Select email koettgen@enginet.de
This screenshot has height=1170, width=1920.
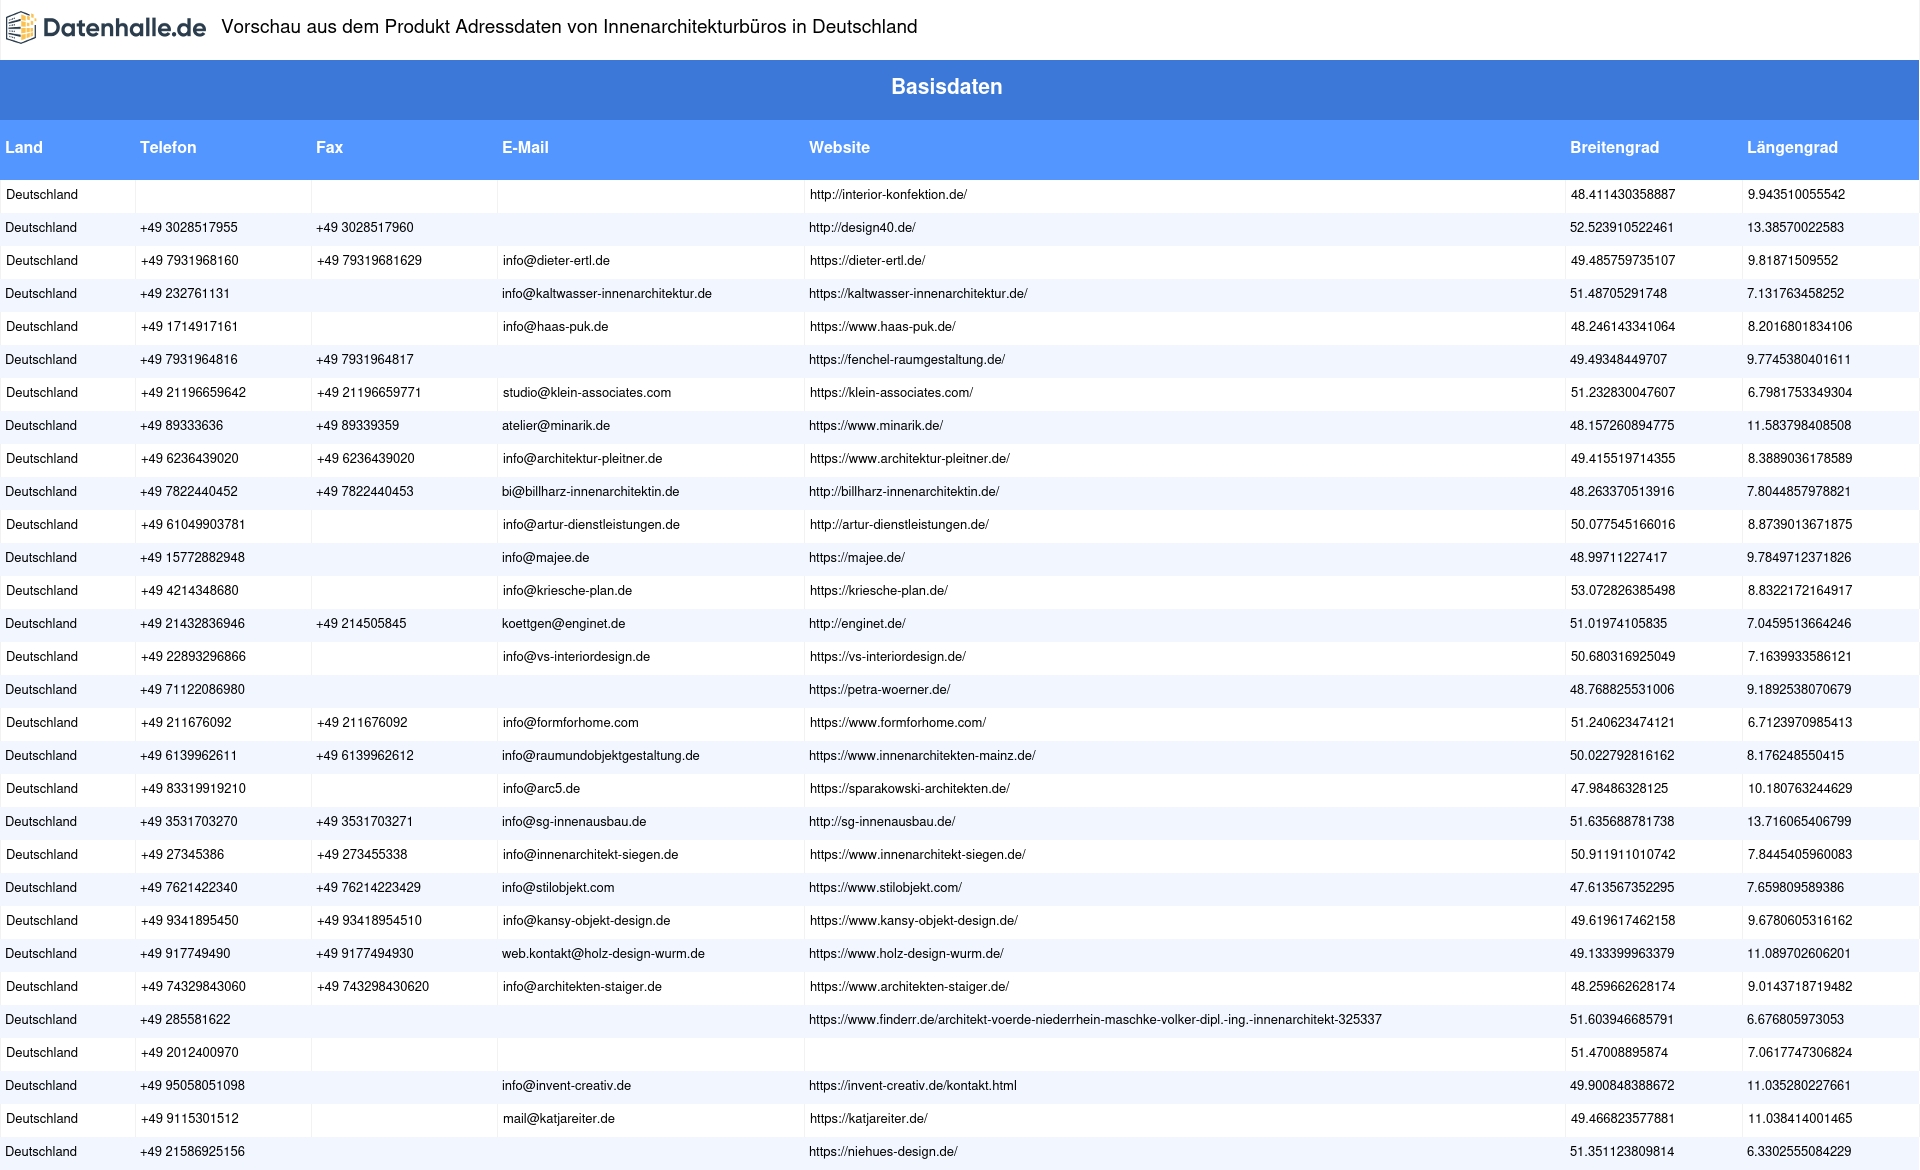pos(563,624)
